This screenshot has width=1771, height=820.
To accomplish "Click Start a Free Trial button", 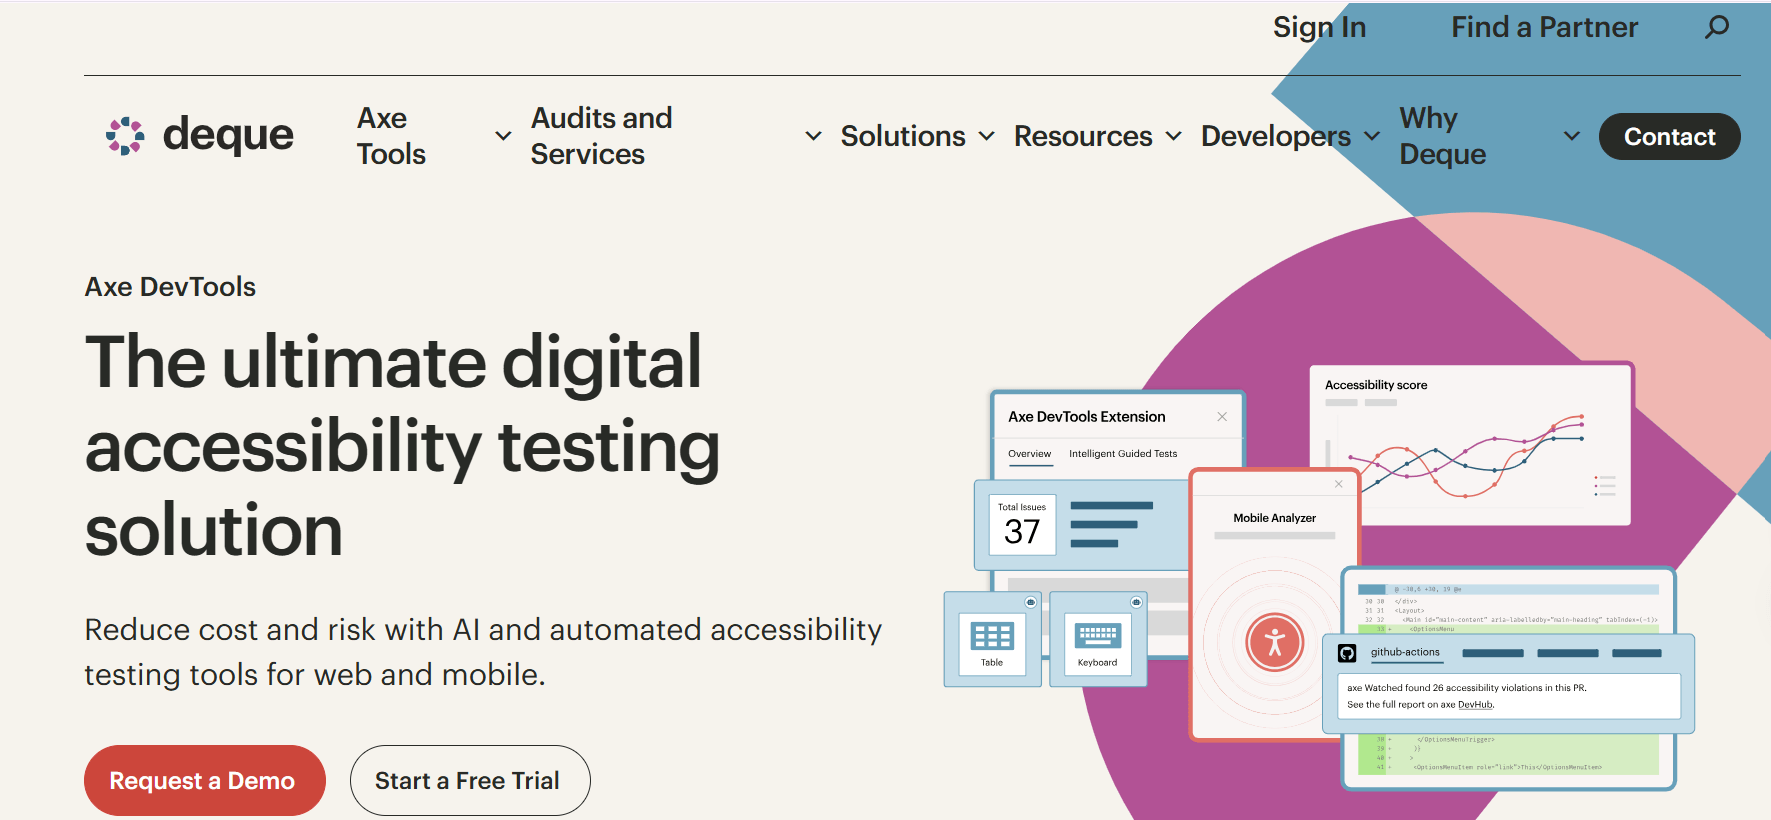I will point(470,781).
